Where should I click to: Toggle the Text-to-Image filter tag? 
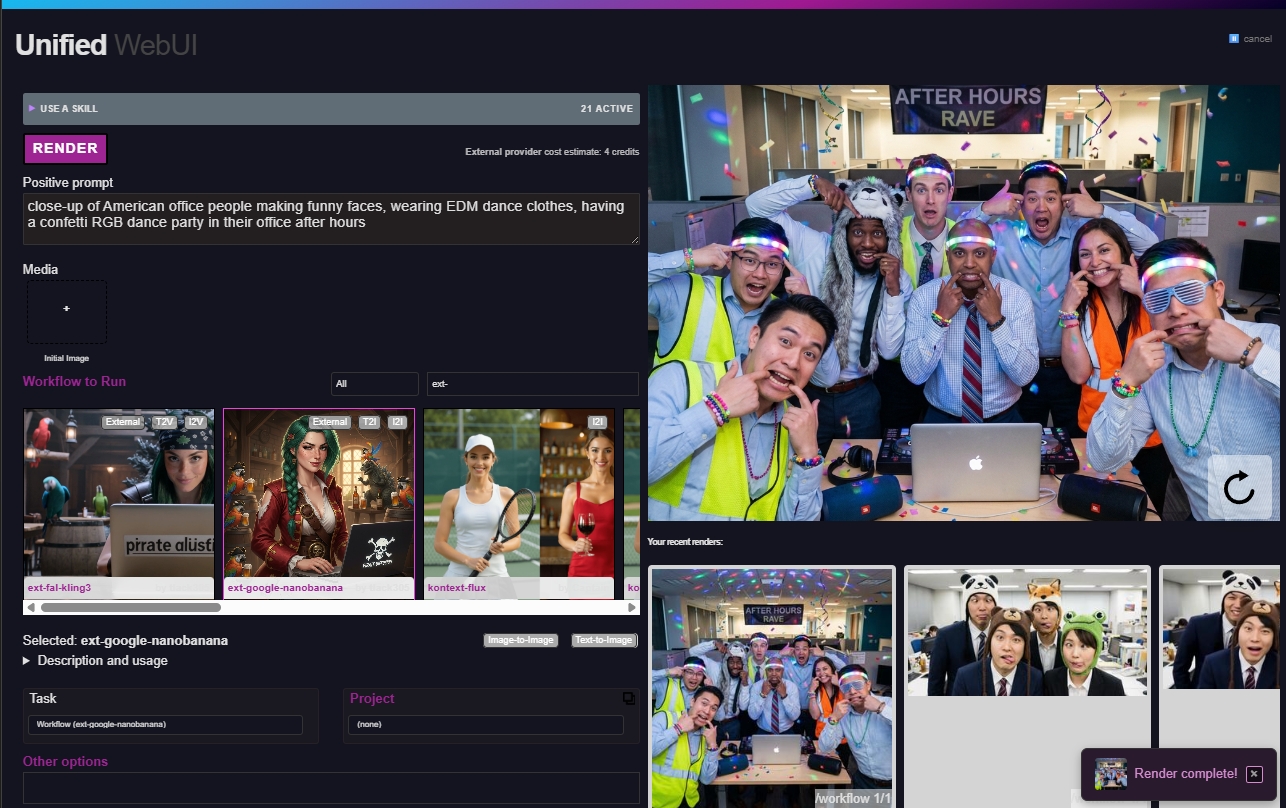[x=604, y=640]
